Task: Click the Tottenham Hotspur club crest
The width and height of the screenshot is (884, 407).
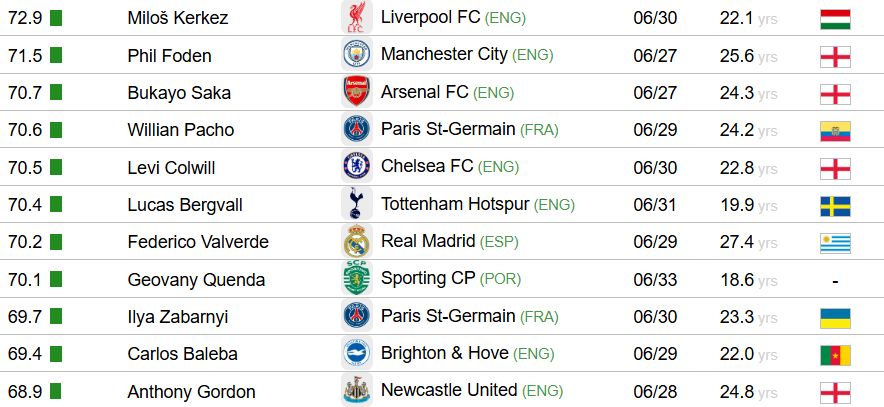Action: point(356,204)
